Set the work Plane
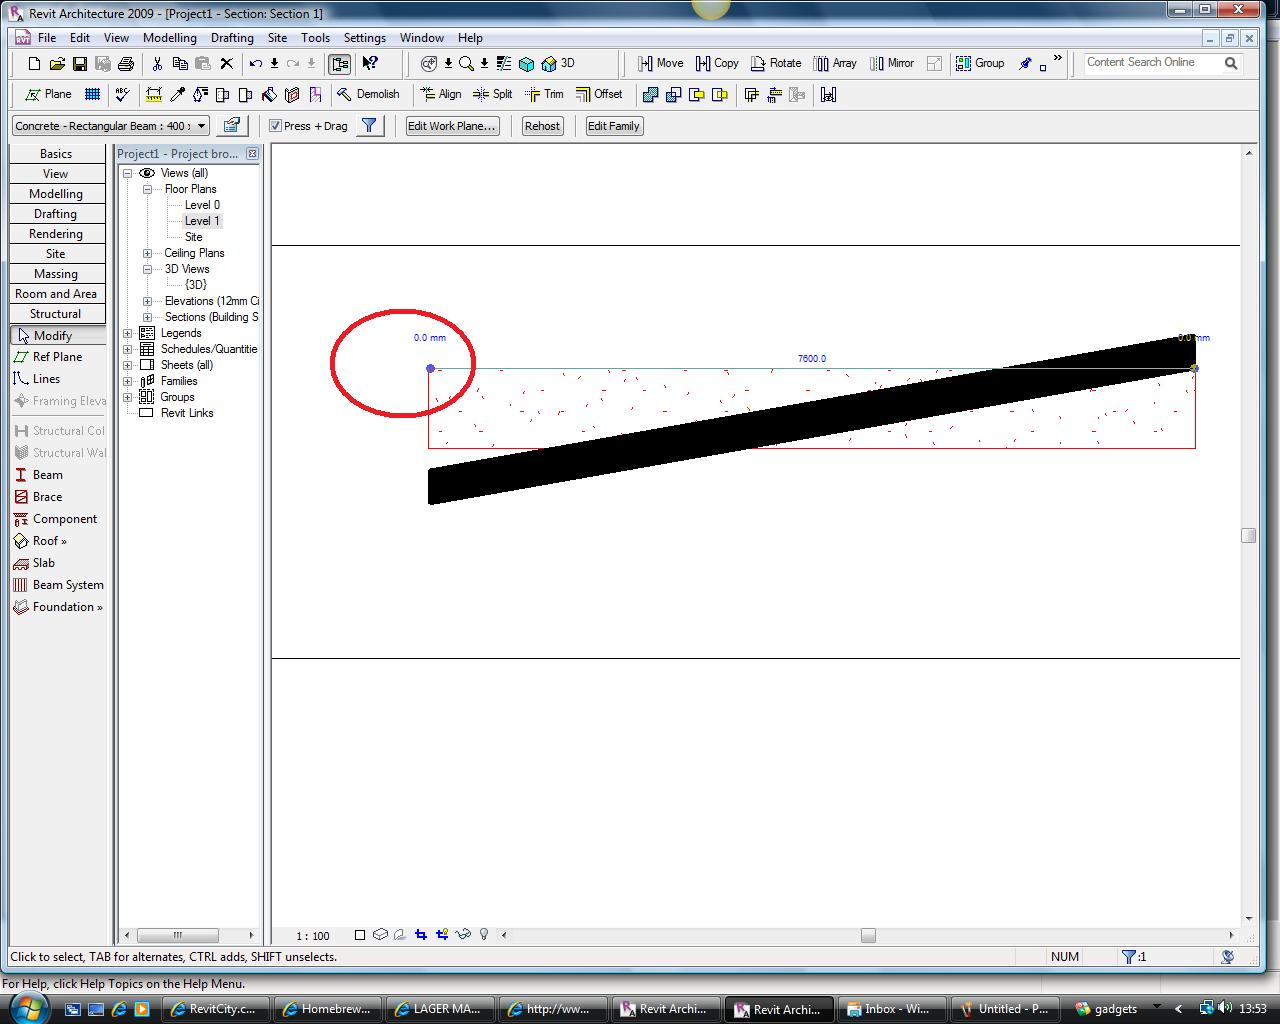Screen dimensions: 1280x1024 48,94
